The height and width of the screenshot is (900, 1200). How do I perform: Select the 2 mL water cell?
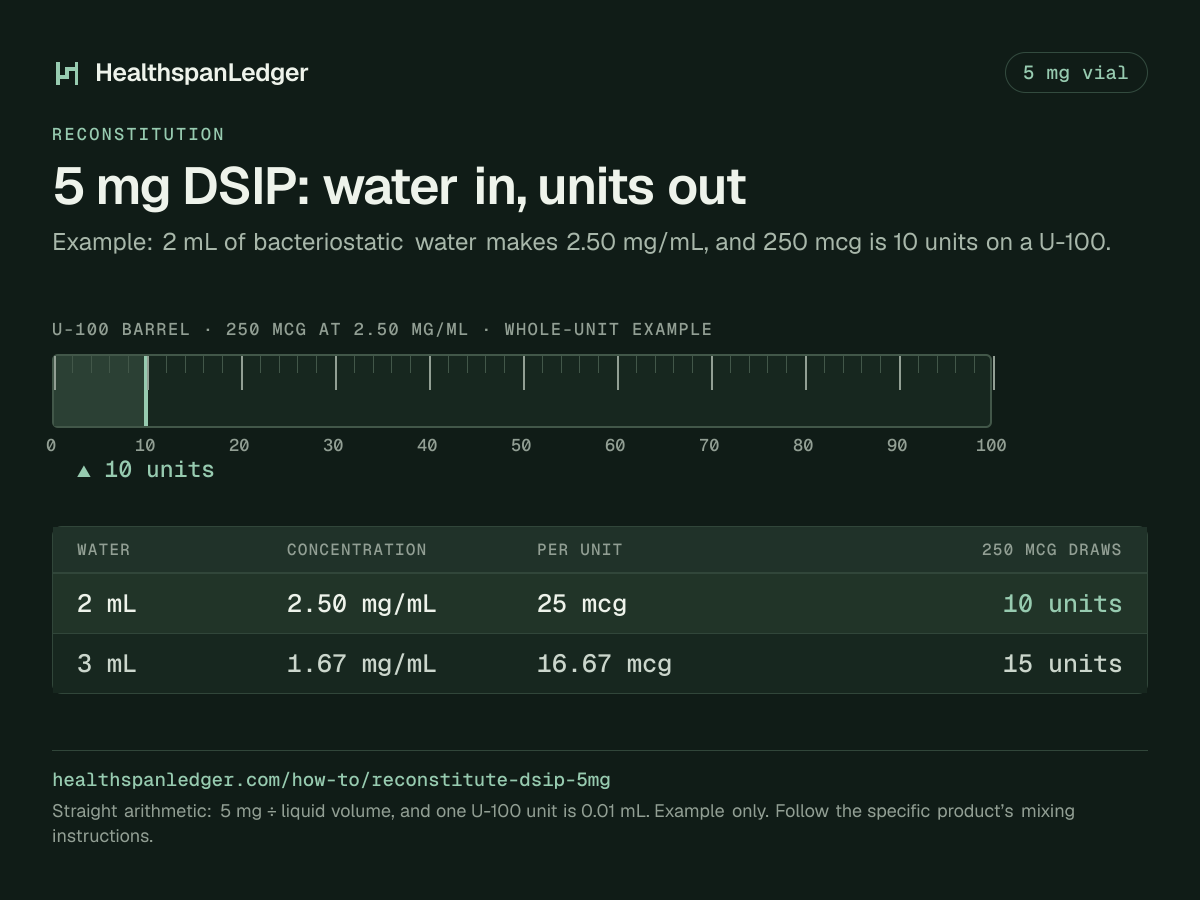pyautogui.click(x=107, y=604)
